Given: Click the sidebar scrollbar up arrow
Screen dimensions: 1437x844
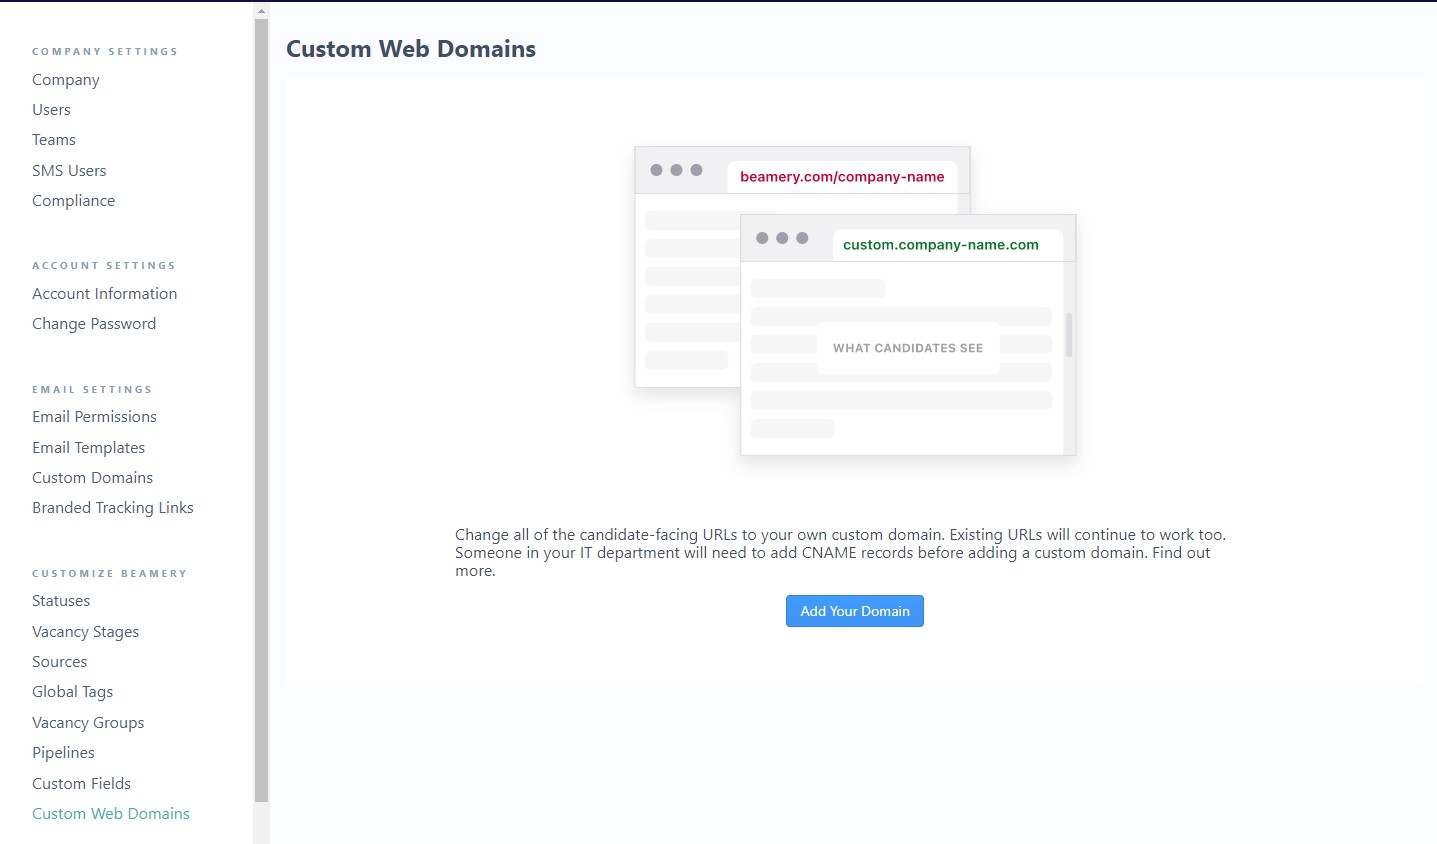Looking at the screenshot, I should pos(261,11).
